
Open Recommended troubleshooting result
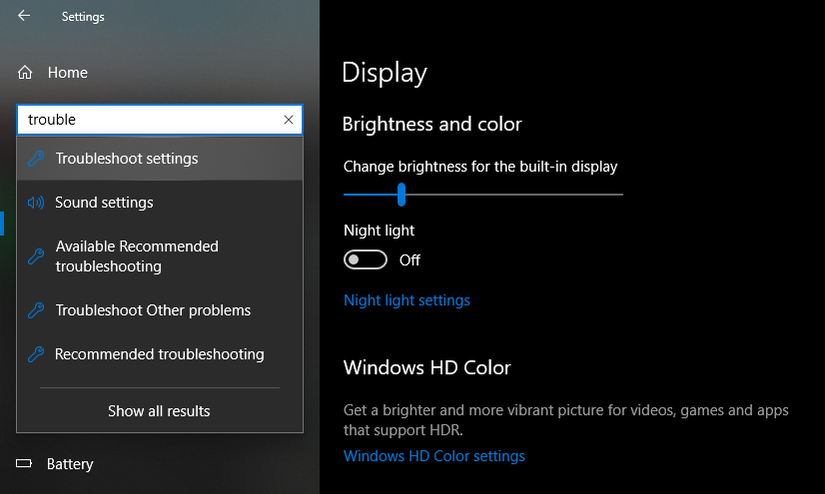[x=159, y=354]
